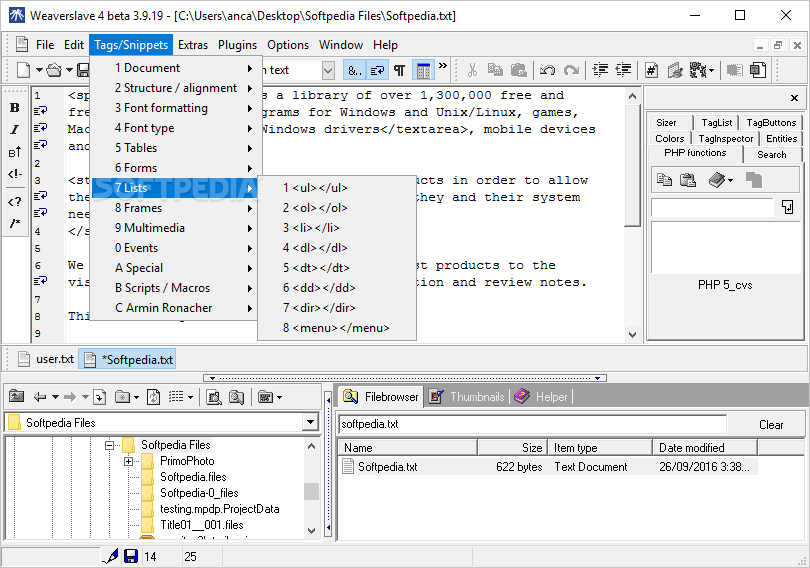This screenshot has width=810, height=568.
Task: Choose '1 <ul></ul>' from Lists submenu
Action: click(x=337, y=188)
